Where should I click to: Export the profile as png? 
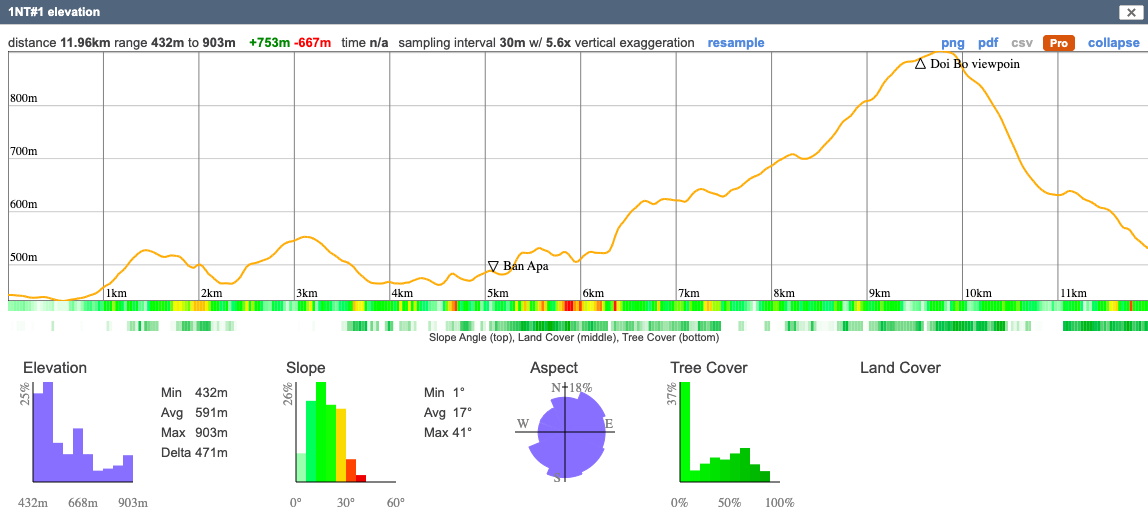pyautogui.click(x=953, y=43)
